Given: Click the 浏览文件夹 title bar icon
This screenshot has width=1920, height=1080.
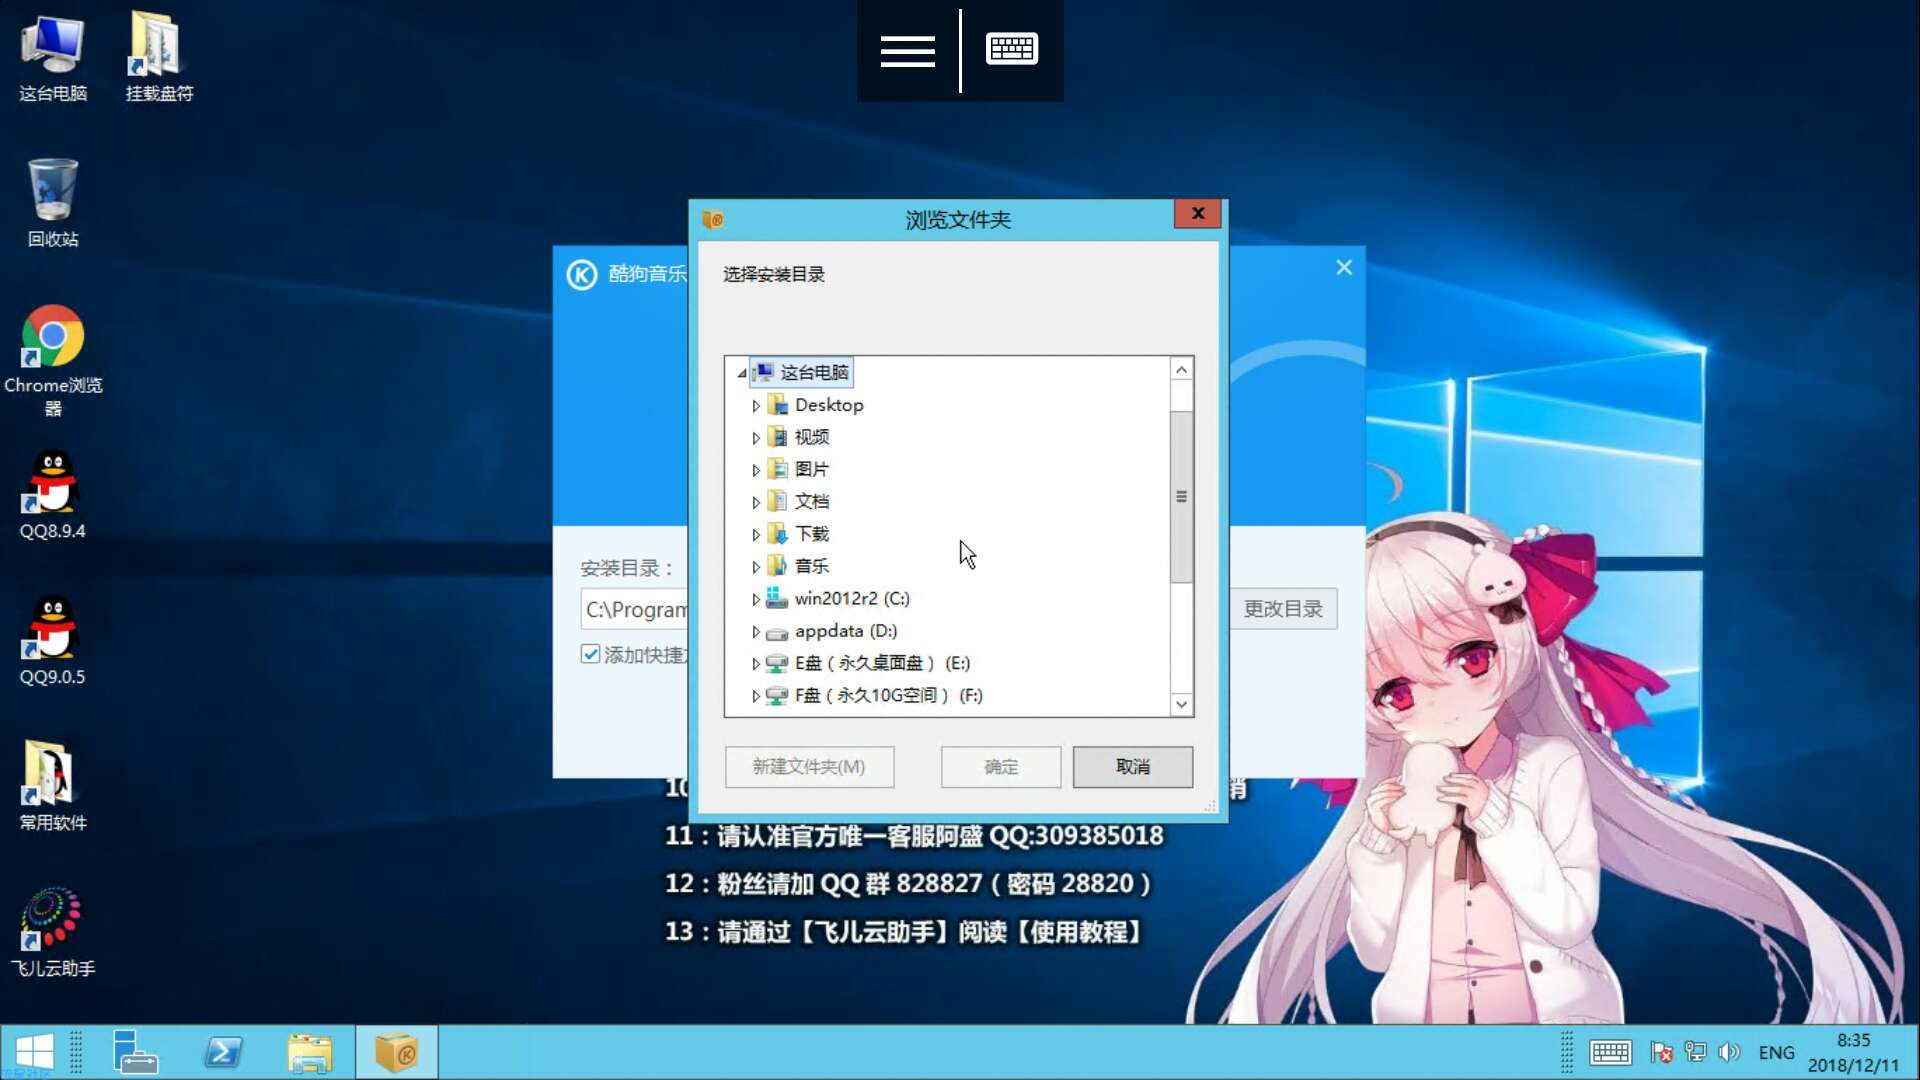Looking at the screenshot, I should pos(713,219).
